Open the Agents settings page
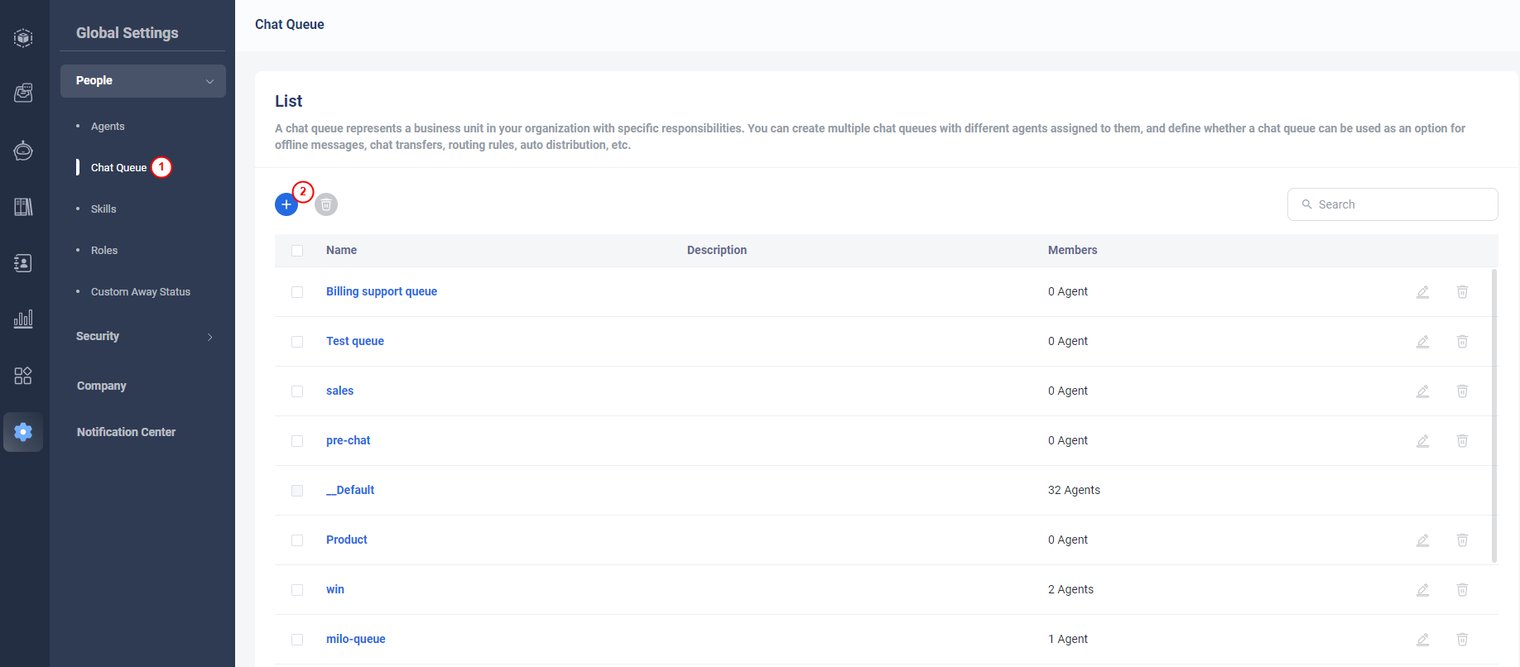This screenshot has height=667, width=1520. pos(108,126)
